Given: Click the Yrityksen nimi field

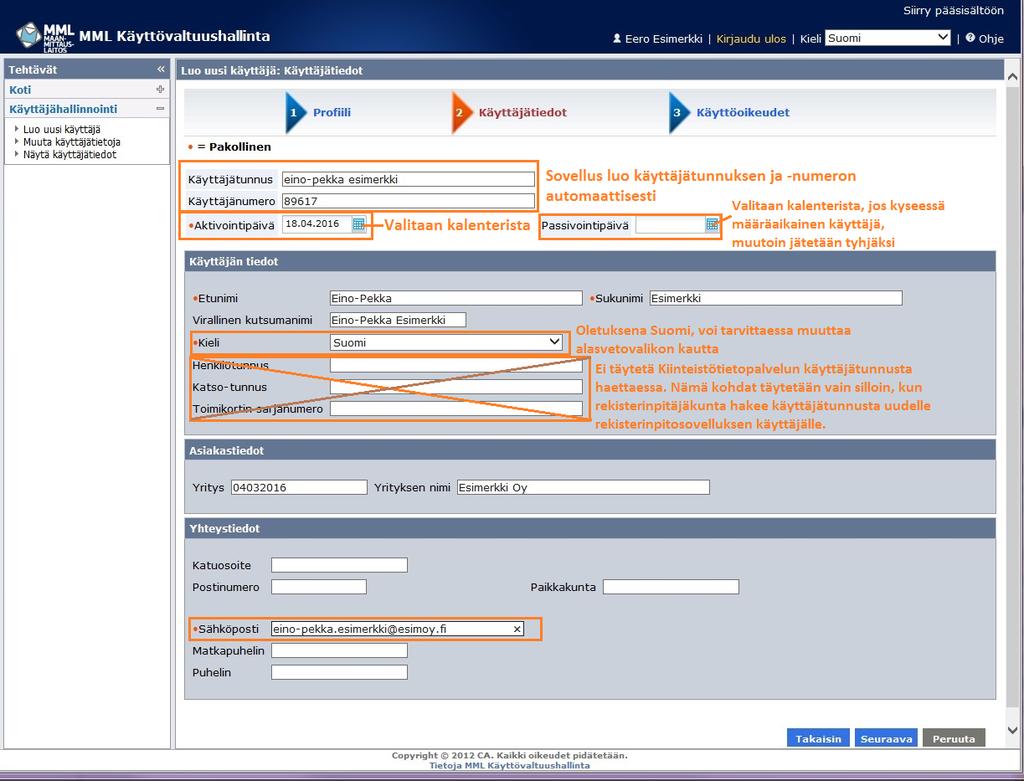Looking at the screenshot, I should [583, 487].
